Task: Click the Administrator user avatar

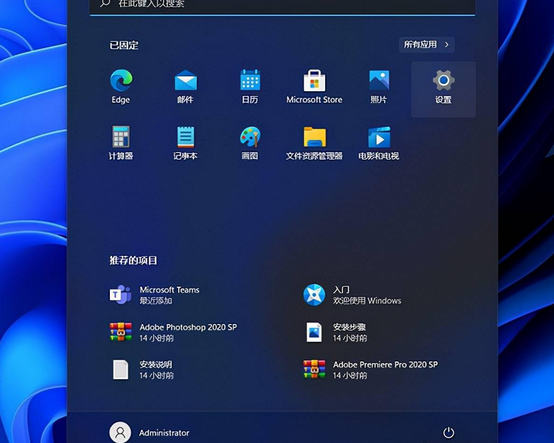Action: click(x=120, y=432)
